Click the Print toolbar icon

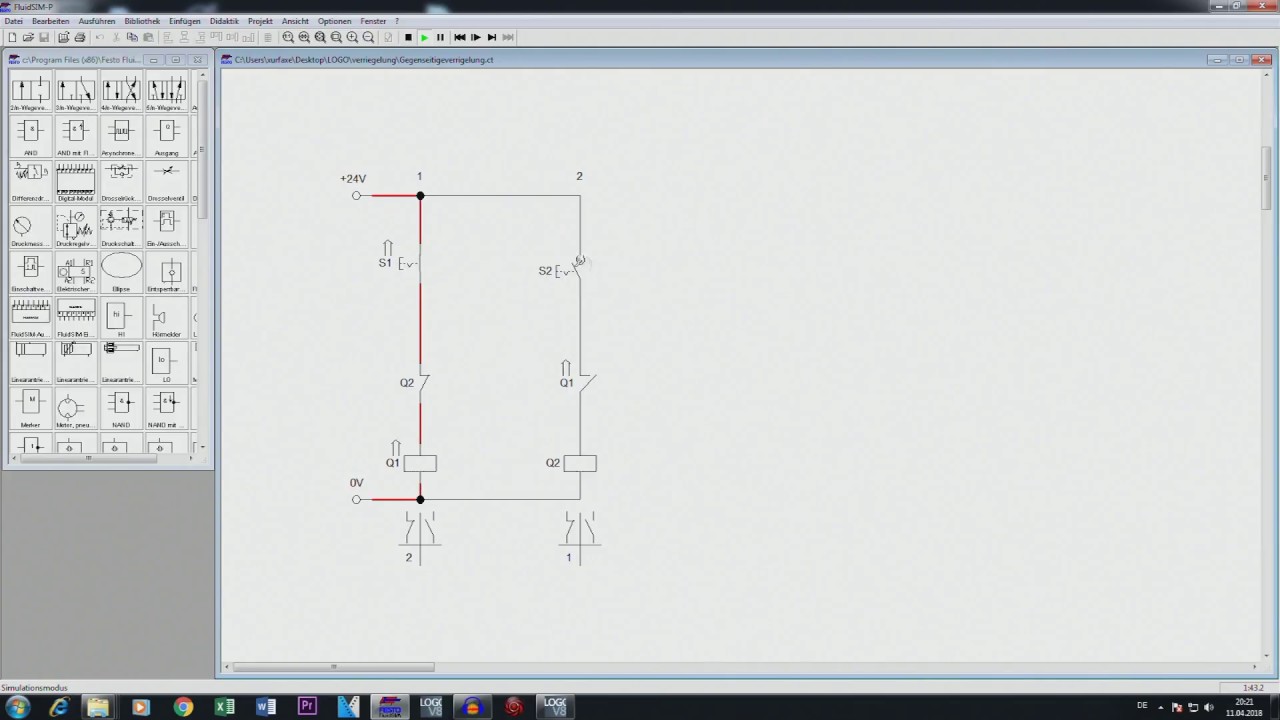(80, 37)
